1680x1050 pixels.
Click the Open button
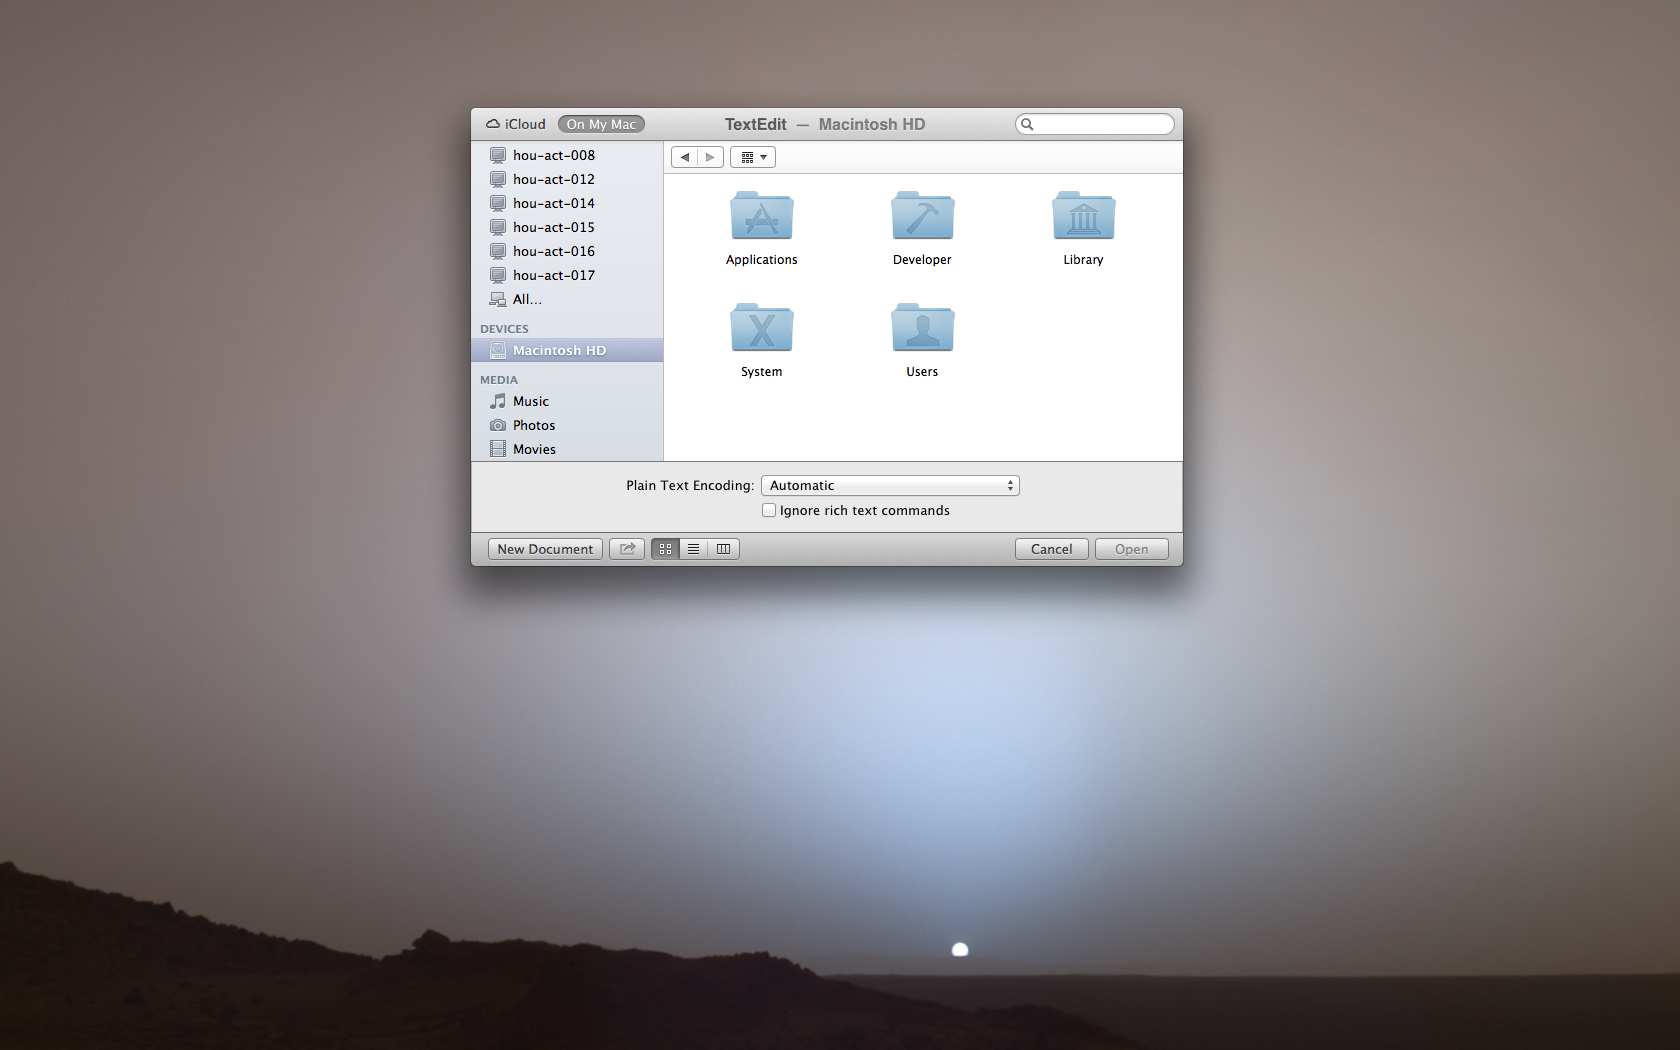point(1131,549)
